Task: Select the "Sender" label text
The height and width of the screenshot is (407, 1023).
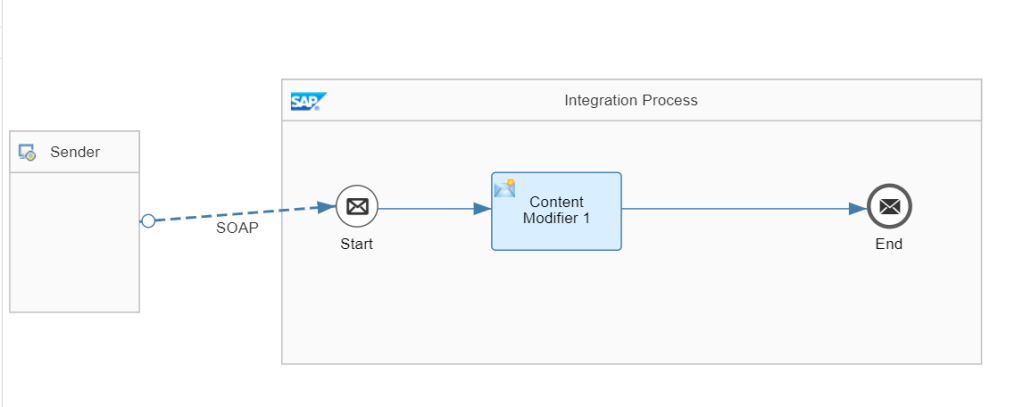Action: 75,152
